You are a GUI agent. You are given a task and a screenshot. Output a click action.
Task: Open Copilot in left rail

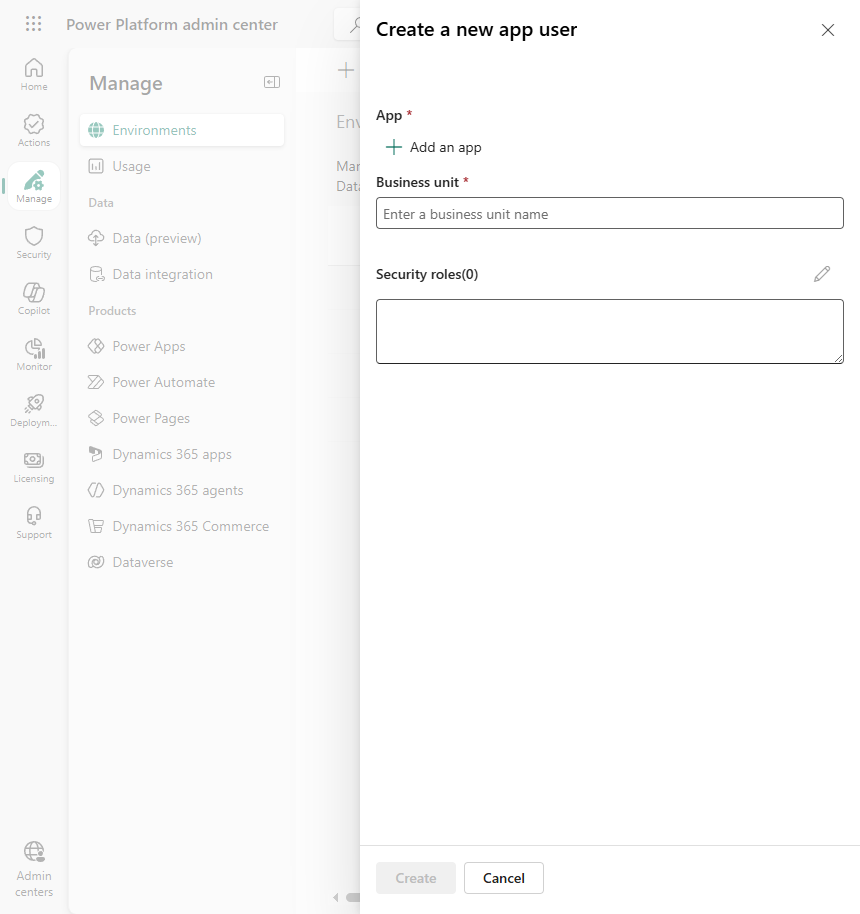(x=34, y=298)
